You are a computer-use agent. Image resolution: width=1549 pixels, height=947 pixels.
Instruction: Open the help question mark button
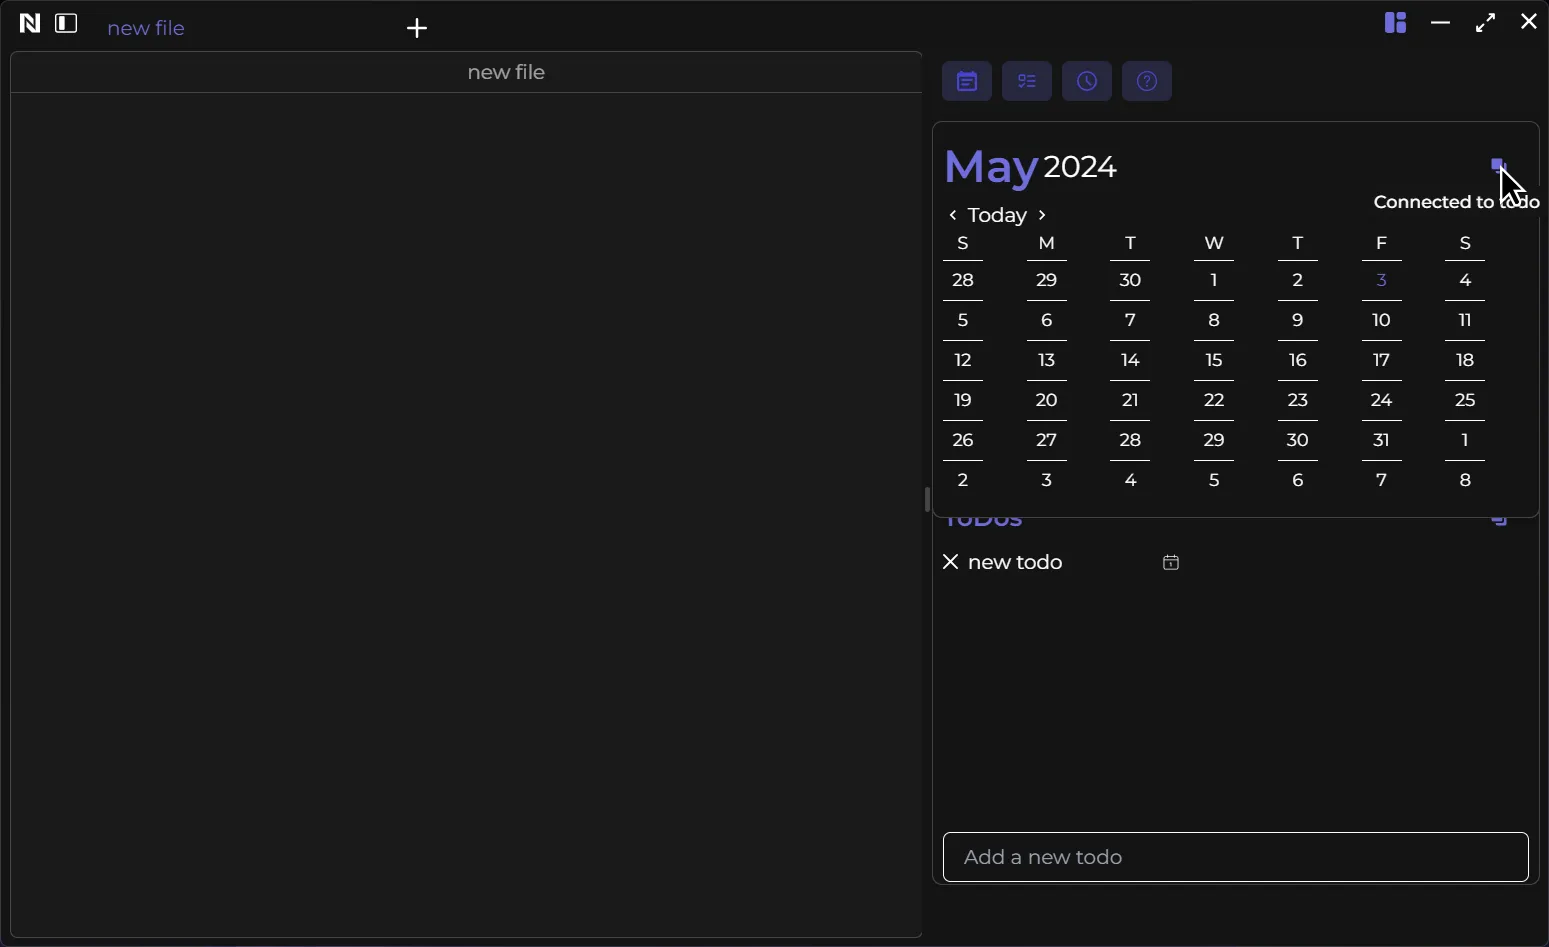(1147, 81)
